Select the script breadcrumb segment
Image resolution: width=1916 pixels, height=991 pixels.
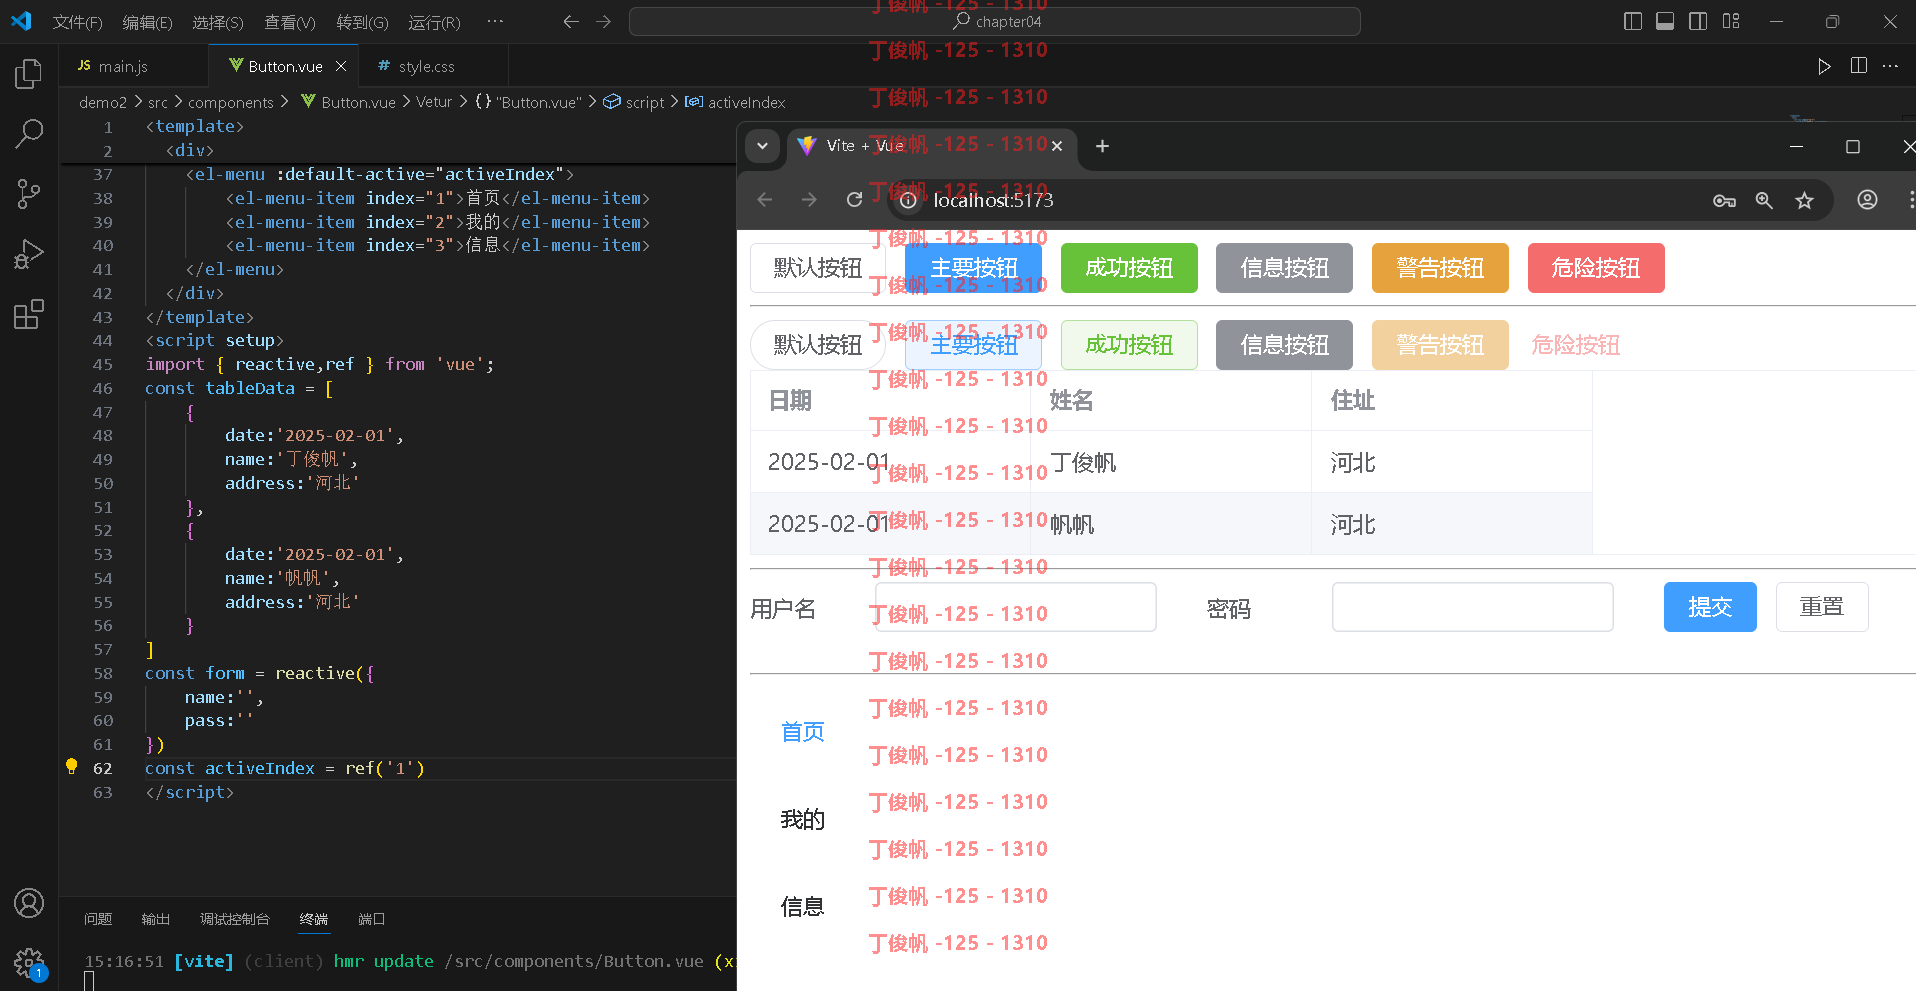pos(634,102)
